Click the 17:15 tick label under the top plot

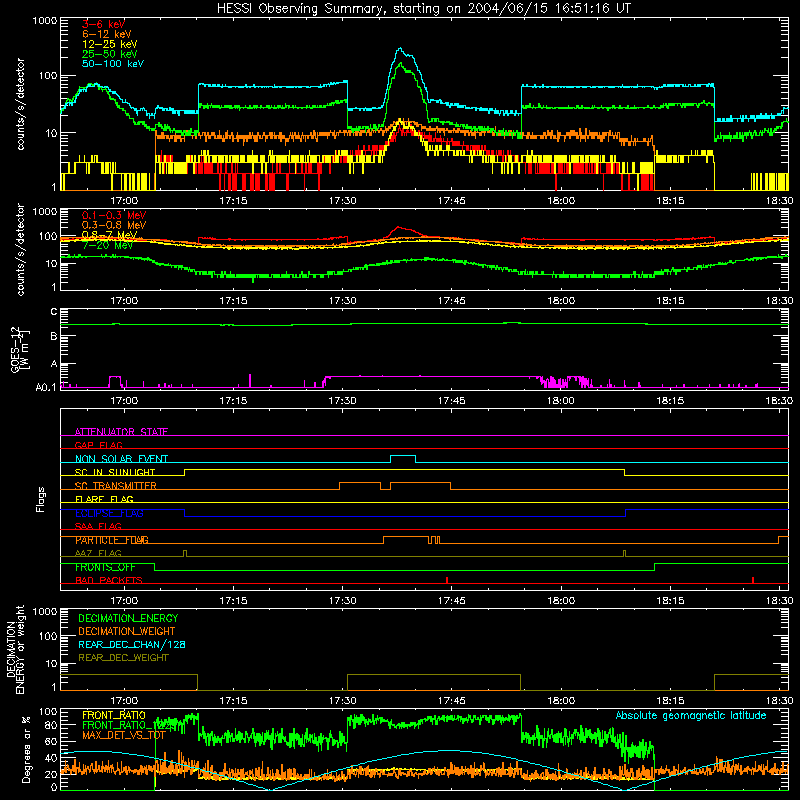(233, 201)
